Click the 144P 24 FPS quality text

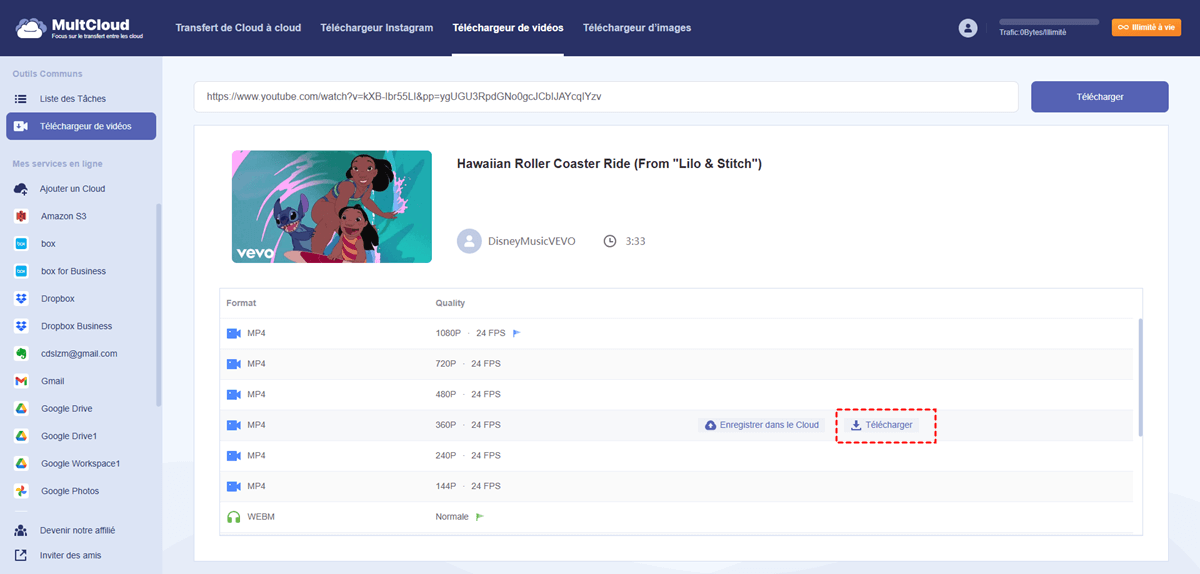click(468, 486)
